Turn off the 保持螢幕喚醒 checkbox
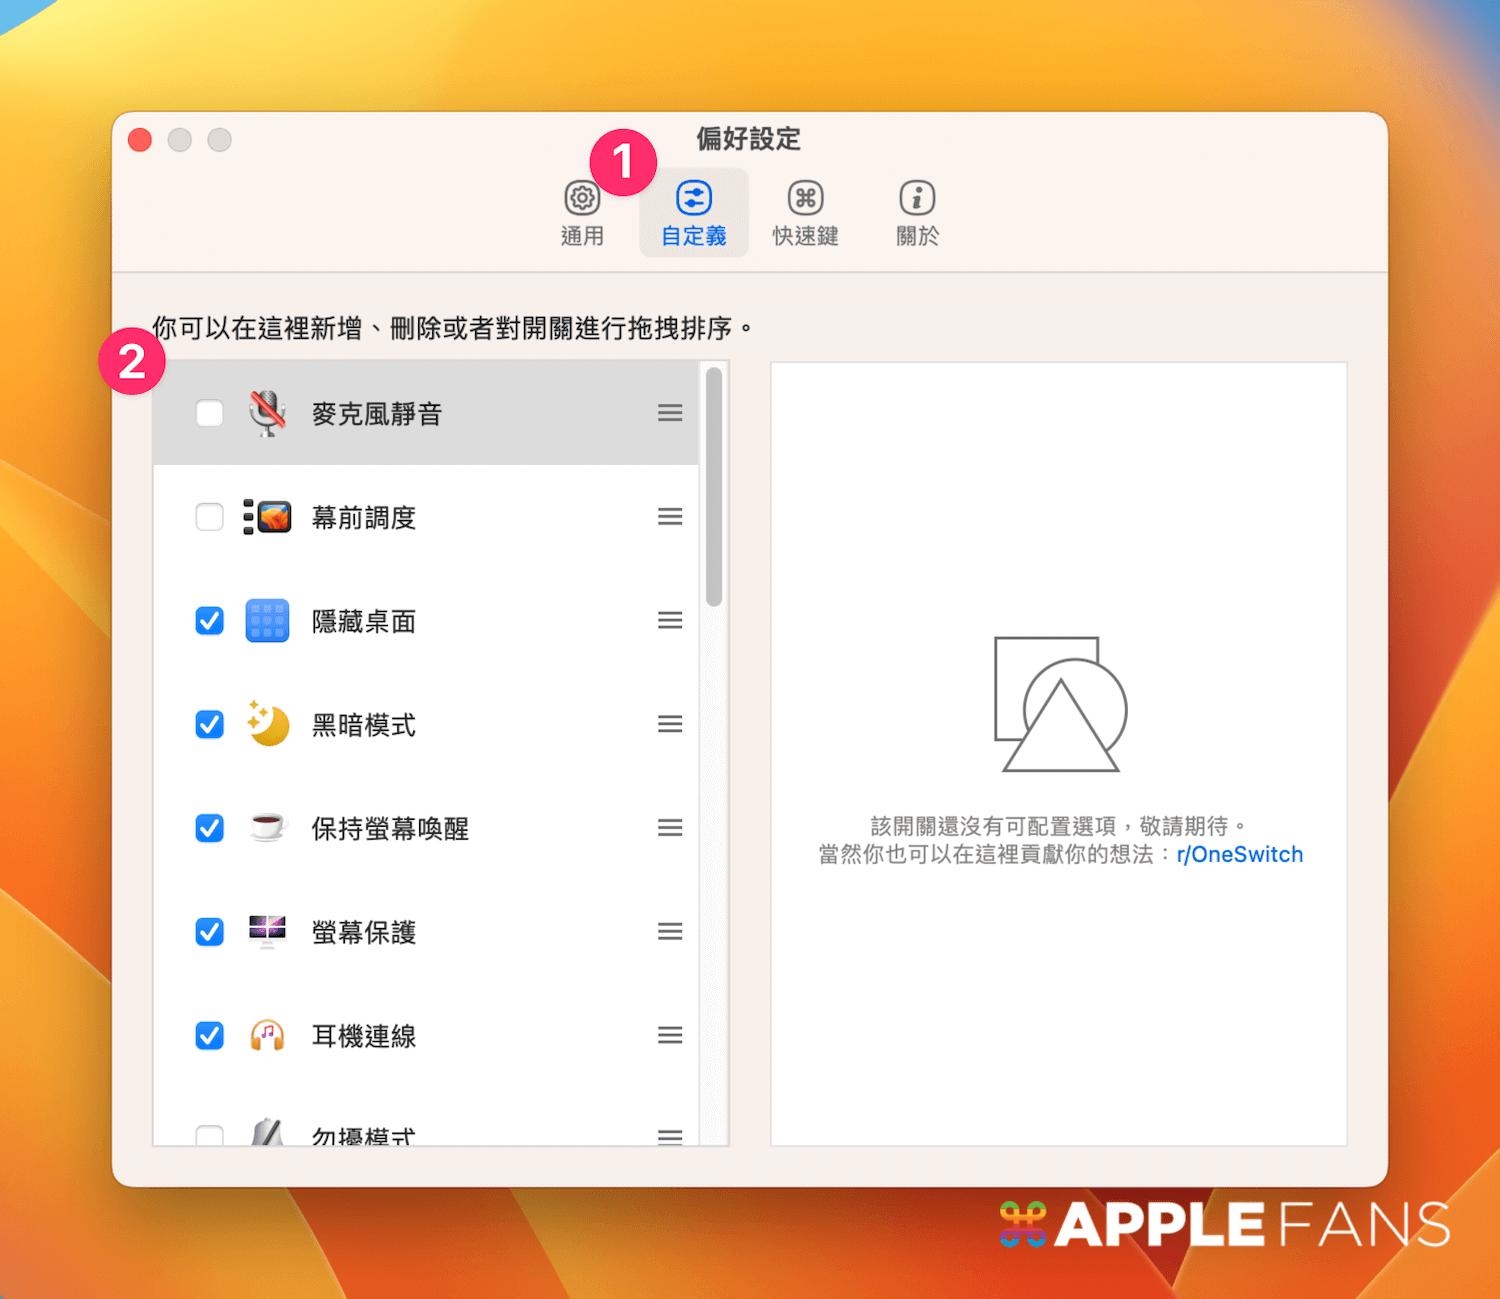This screenshot has width=1500, height=1299. click(x=209, y=828)
